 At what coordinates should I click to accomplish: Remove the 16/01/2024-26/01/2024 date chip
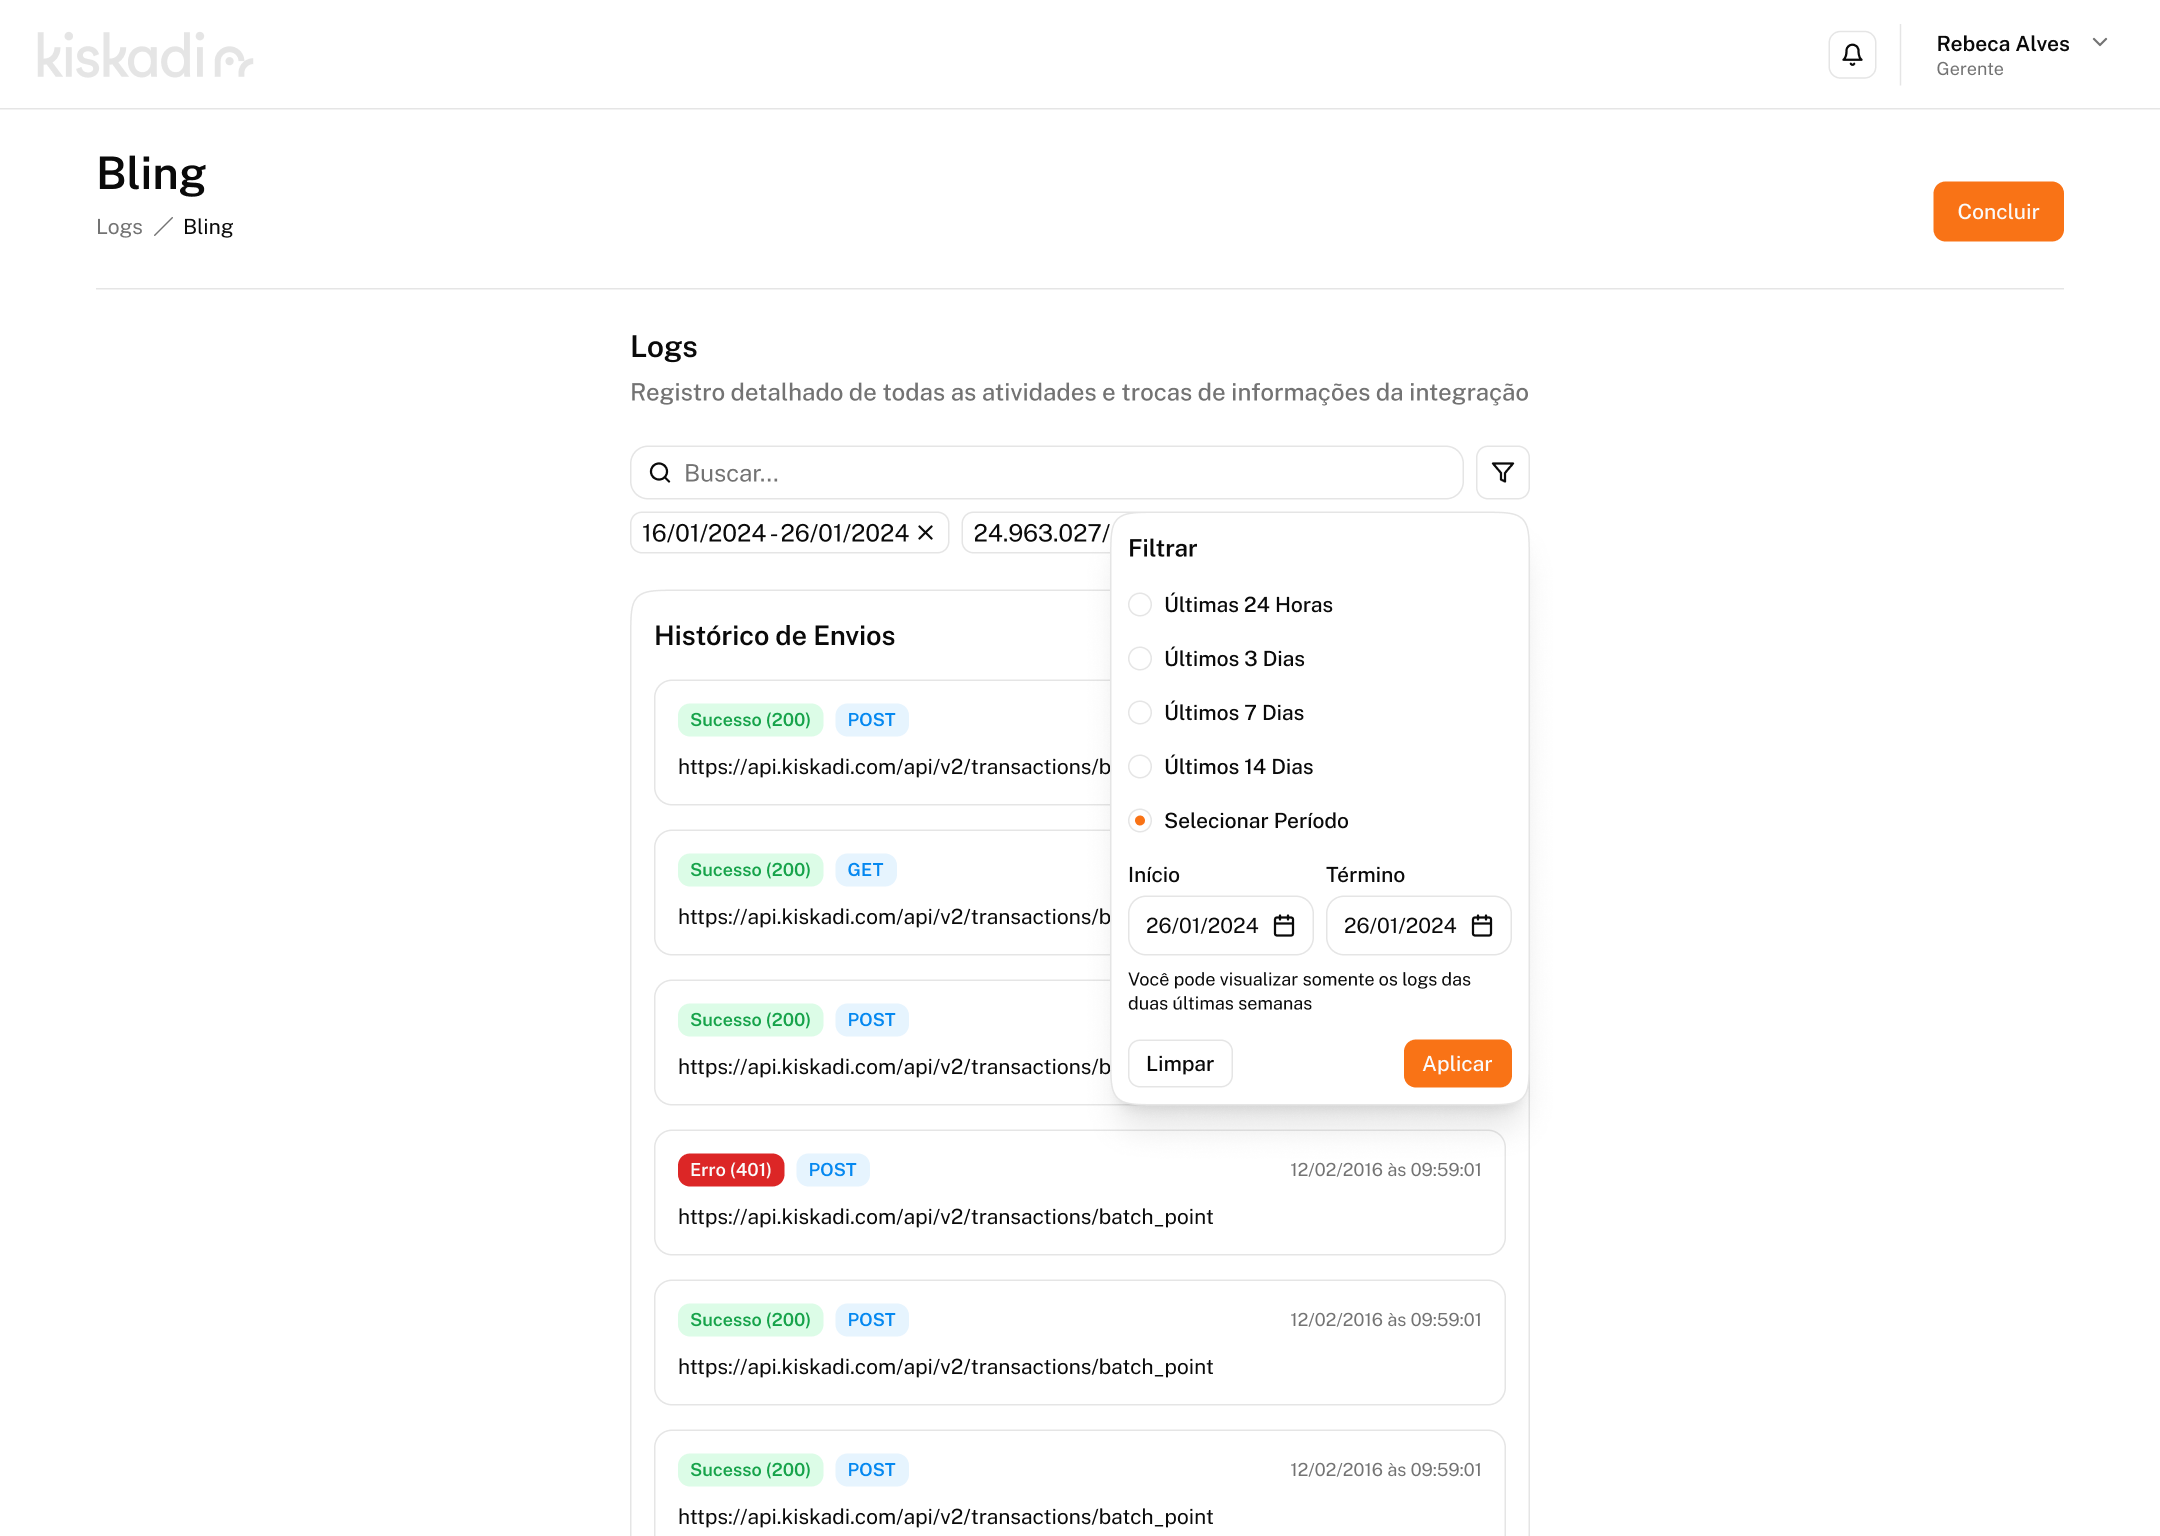point(926,533)
